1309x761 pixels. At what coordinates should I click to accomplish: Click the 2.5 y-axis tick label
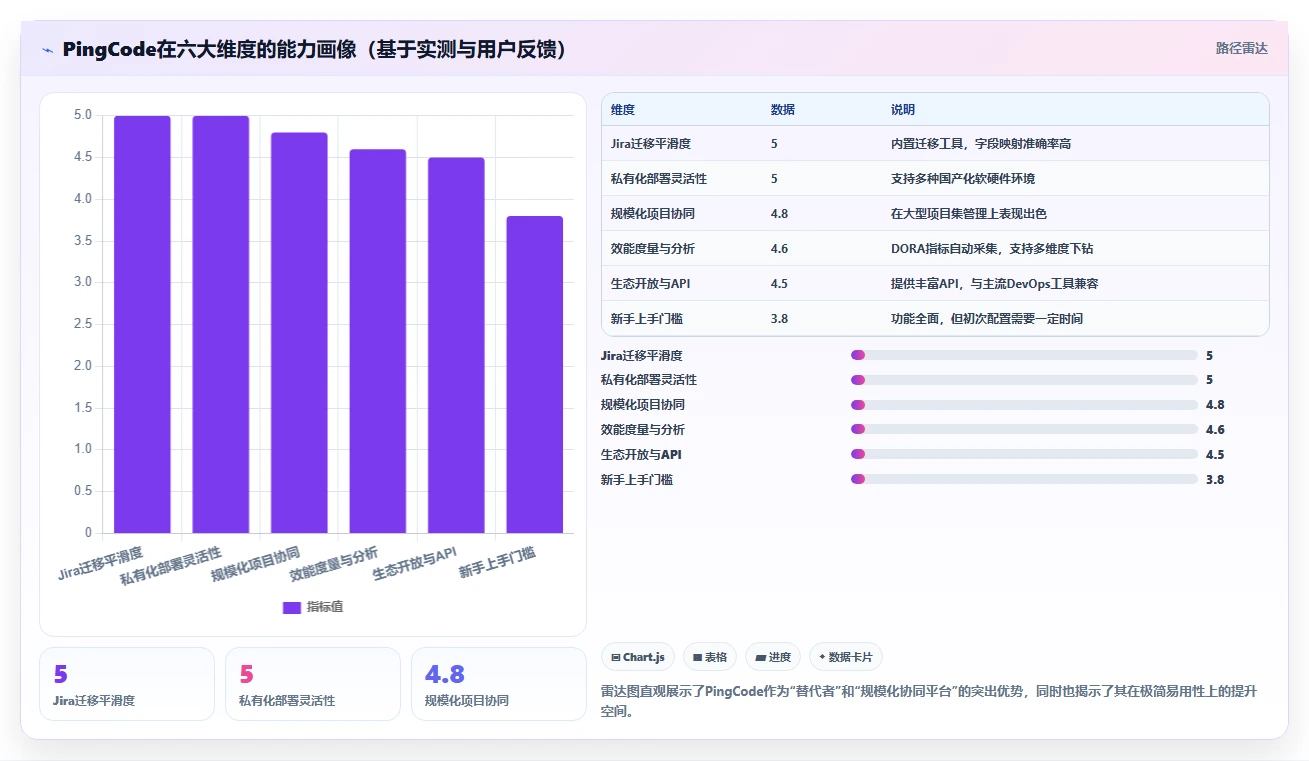(82, 324)
